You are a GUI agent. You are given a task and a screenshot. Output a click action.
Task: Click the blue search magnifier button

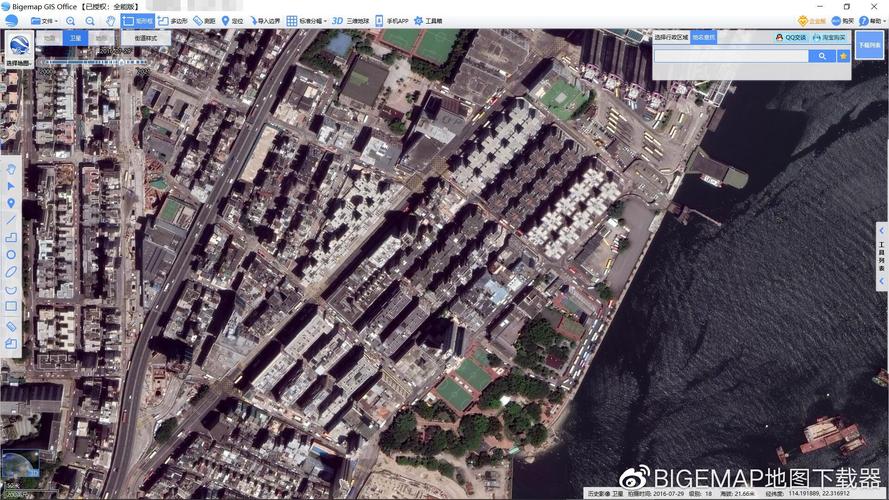click(x=822, y=56)
